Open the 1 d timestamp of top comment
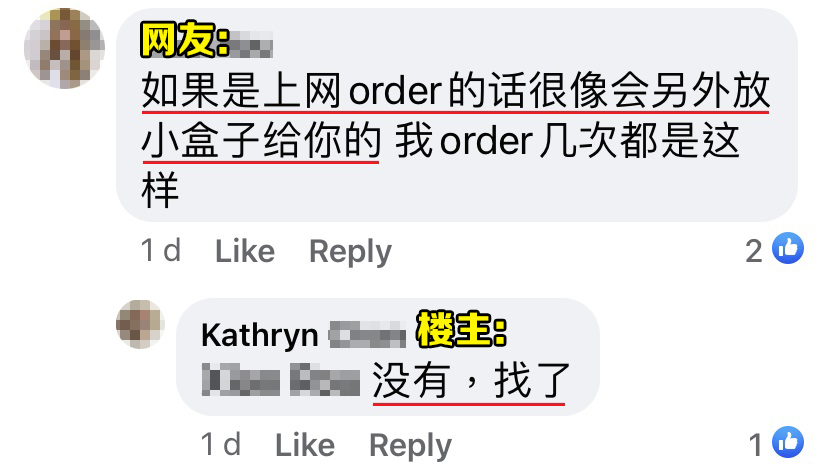The image size is (828, 464). coord(161,250)
